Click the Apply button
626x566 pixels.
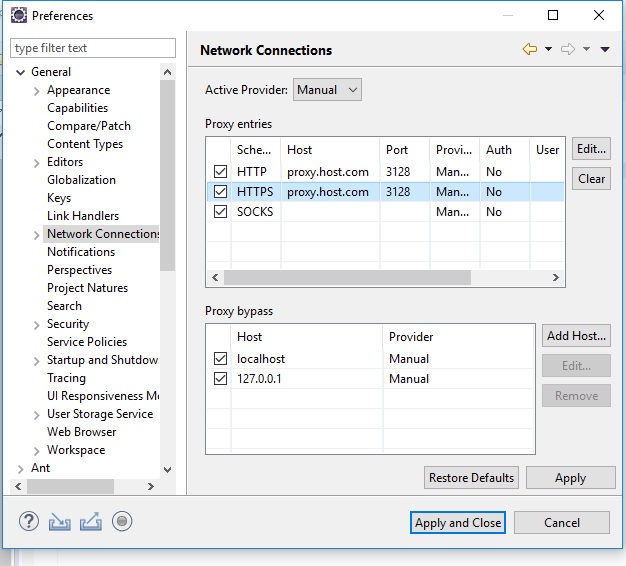[x=571, y=478]
